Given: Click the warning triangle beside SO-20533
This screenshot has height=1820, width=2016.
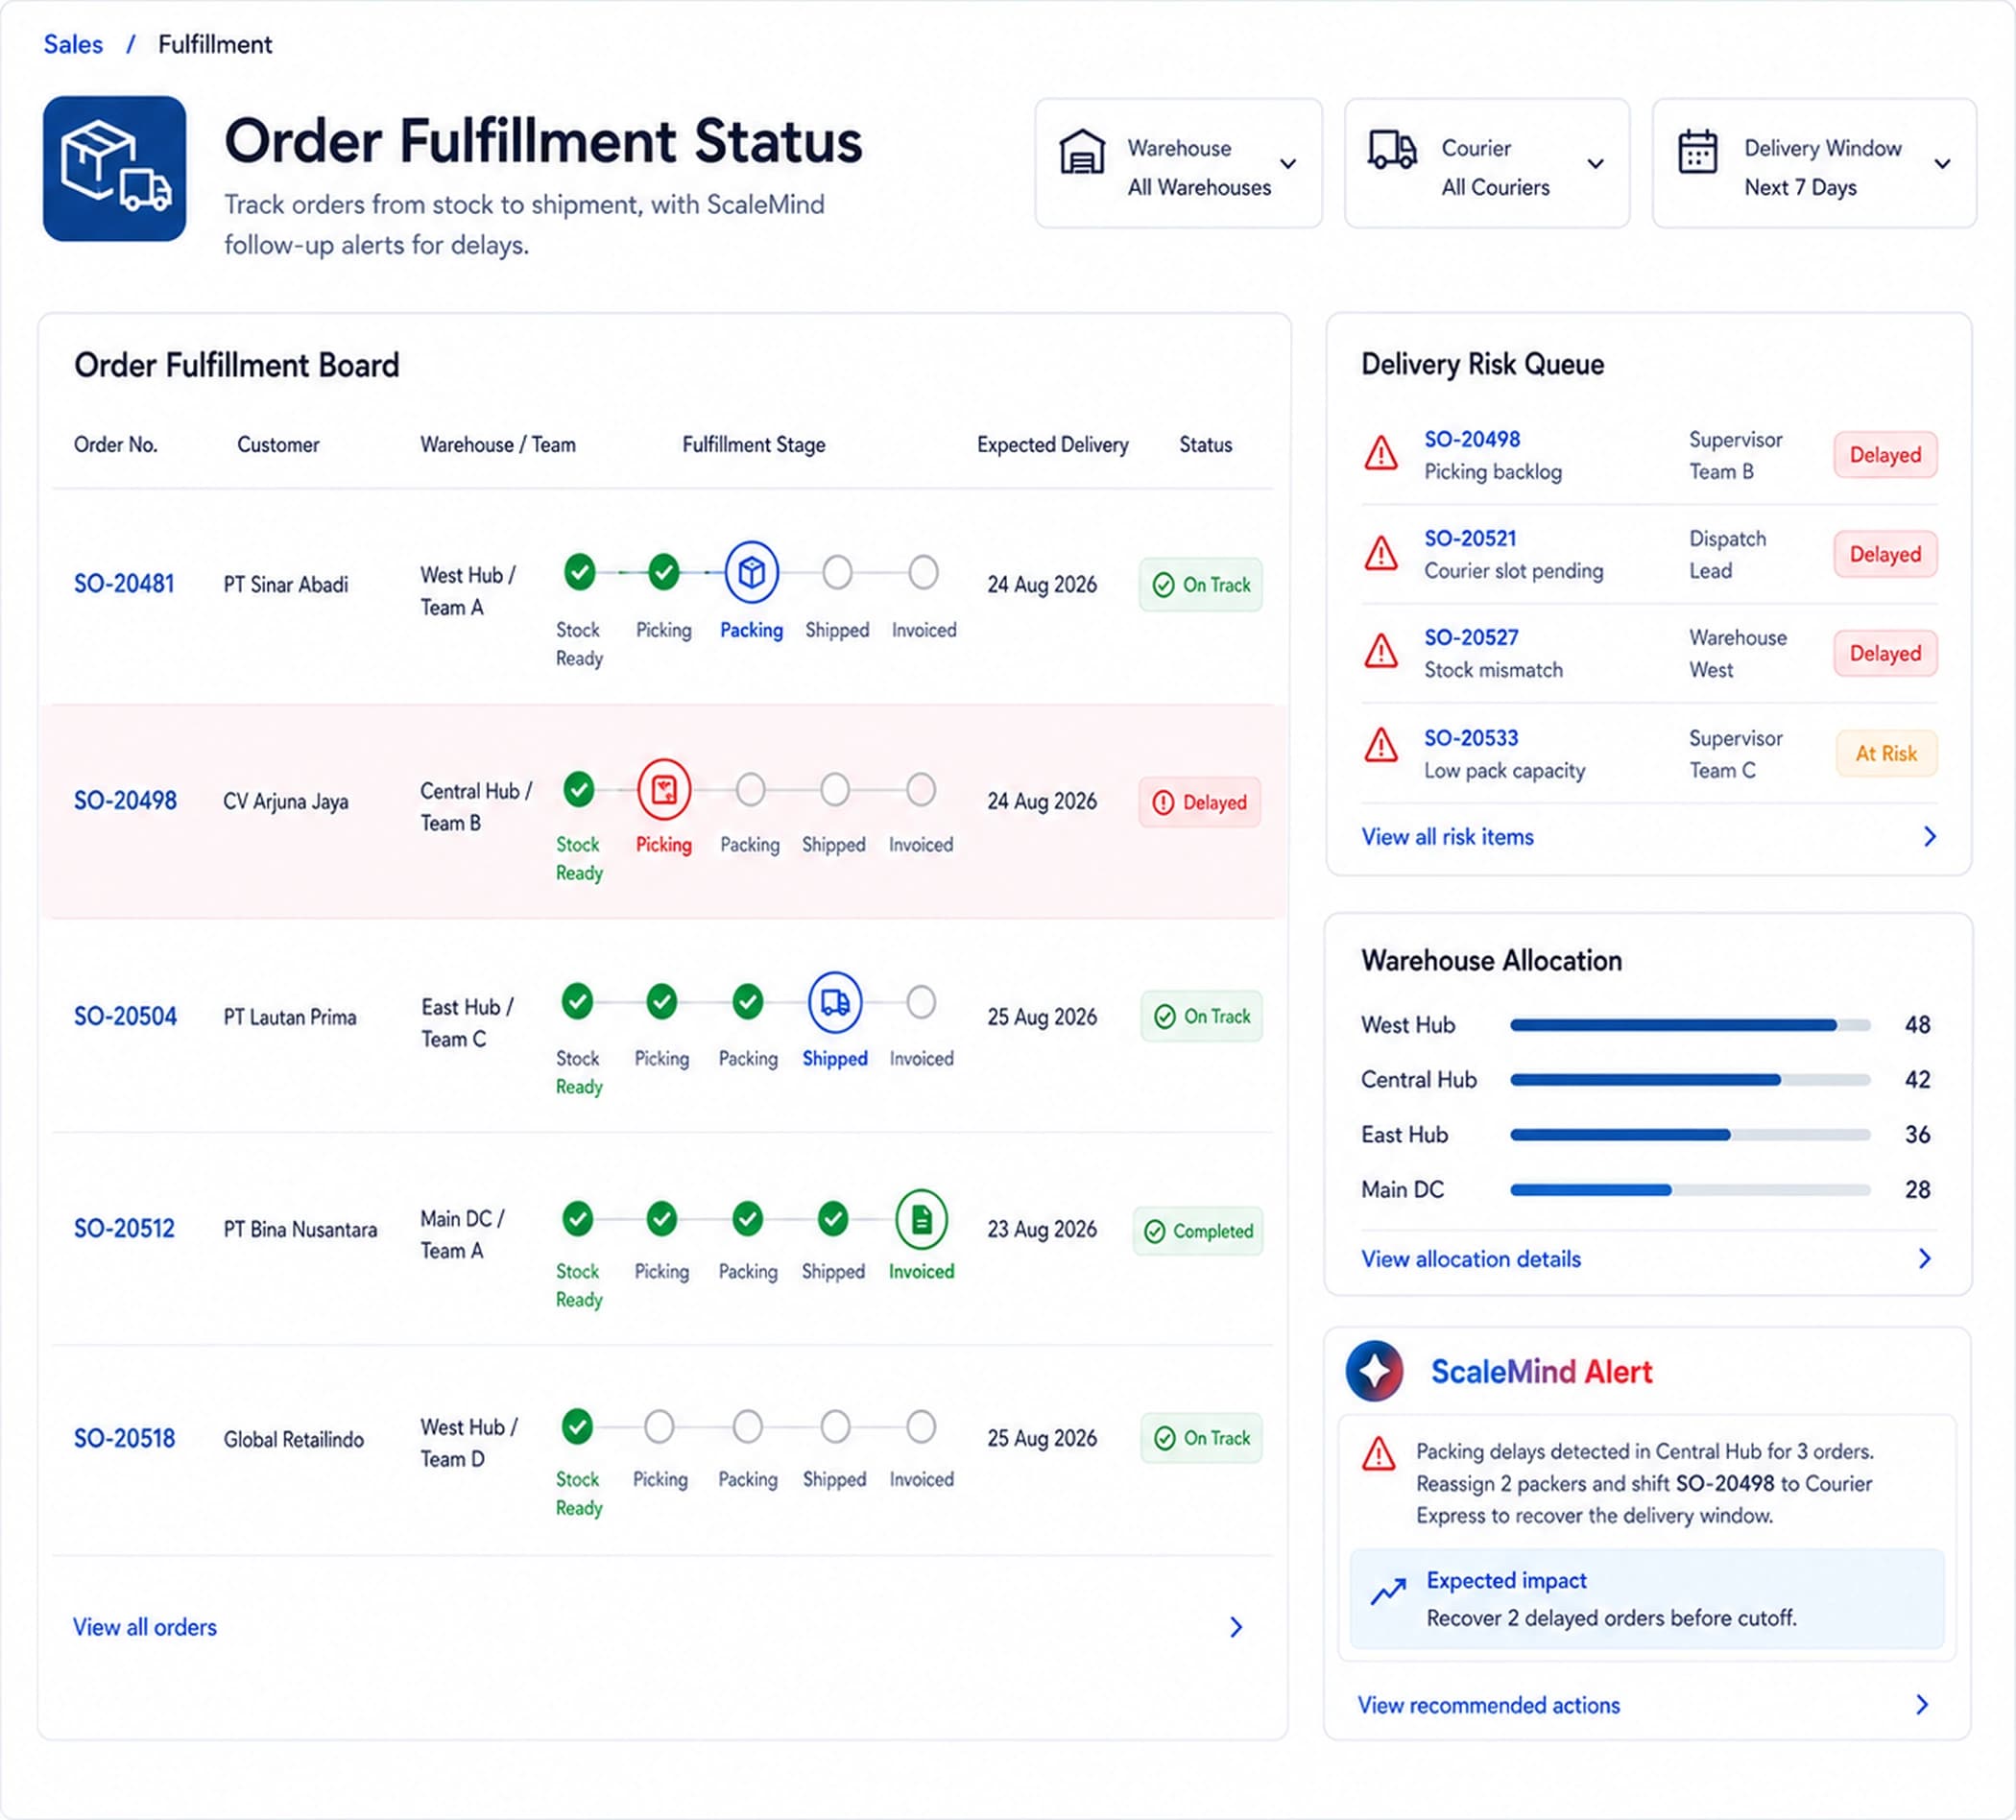Looking at the screenshot, I should pos(1381,745).
